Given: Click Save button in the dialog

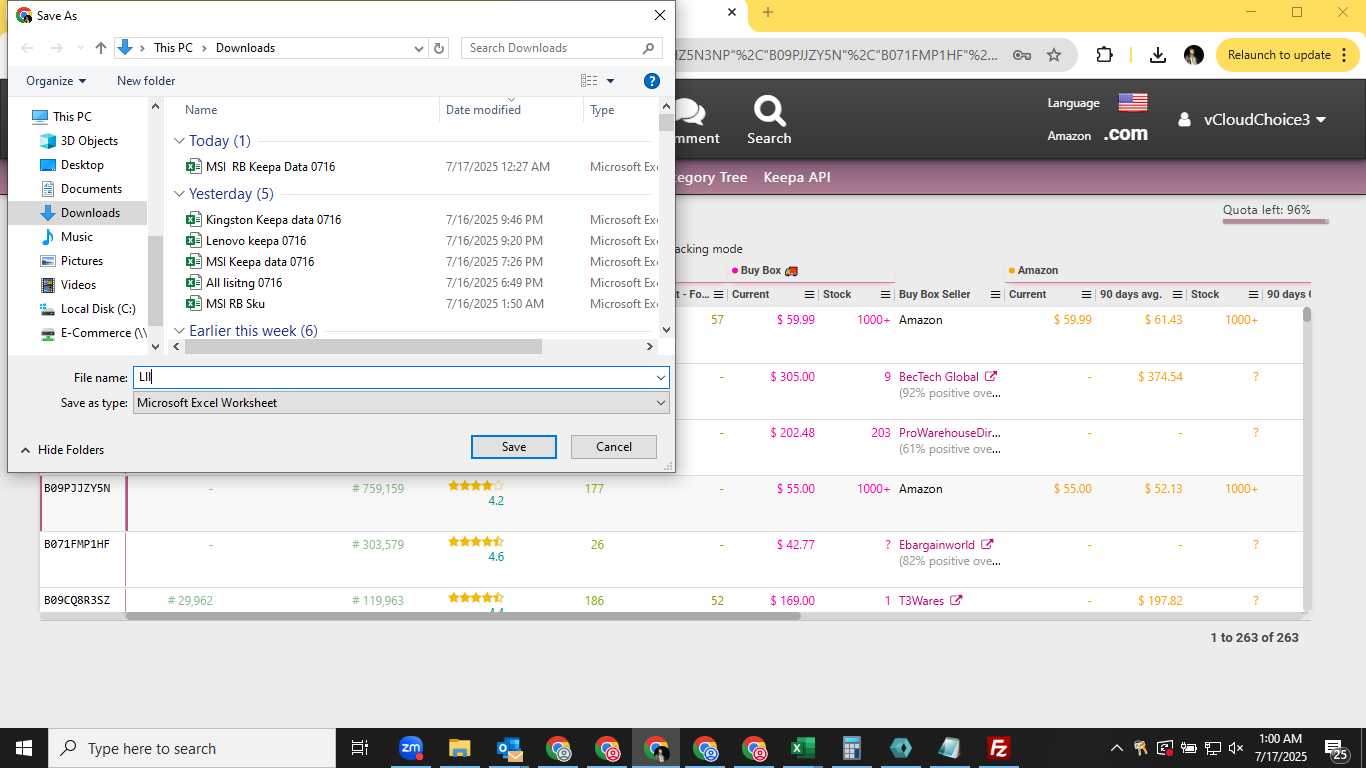Looking at the screenshot, I should tap(514, 447).
